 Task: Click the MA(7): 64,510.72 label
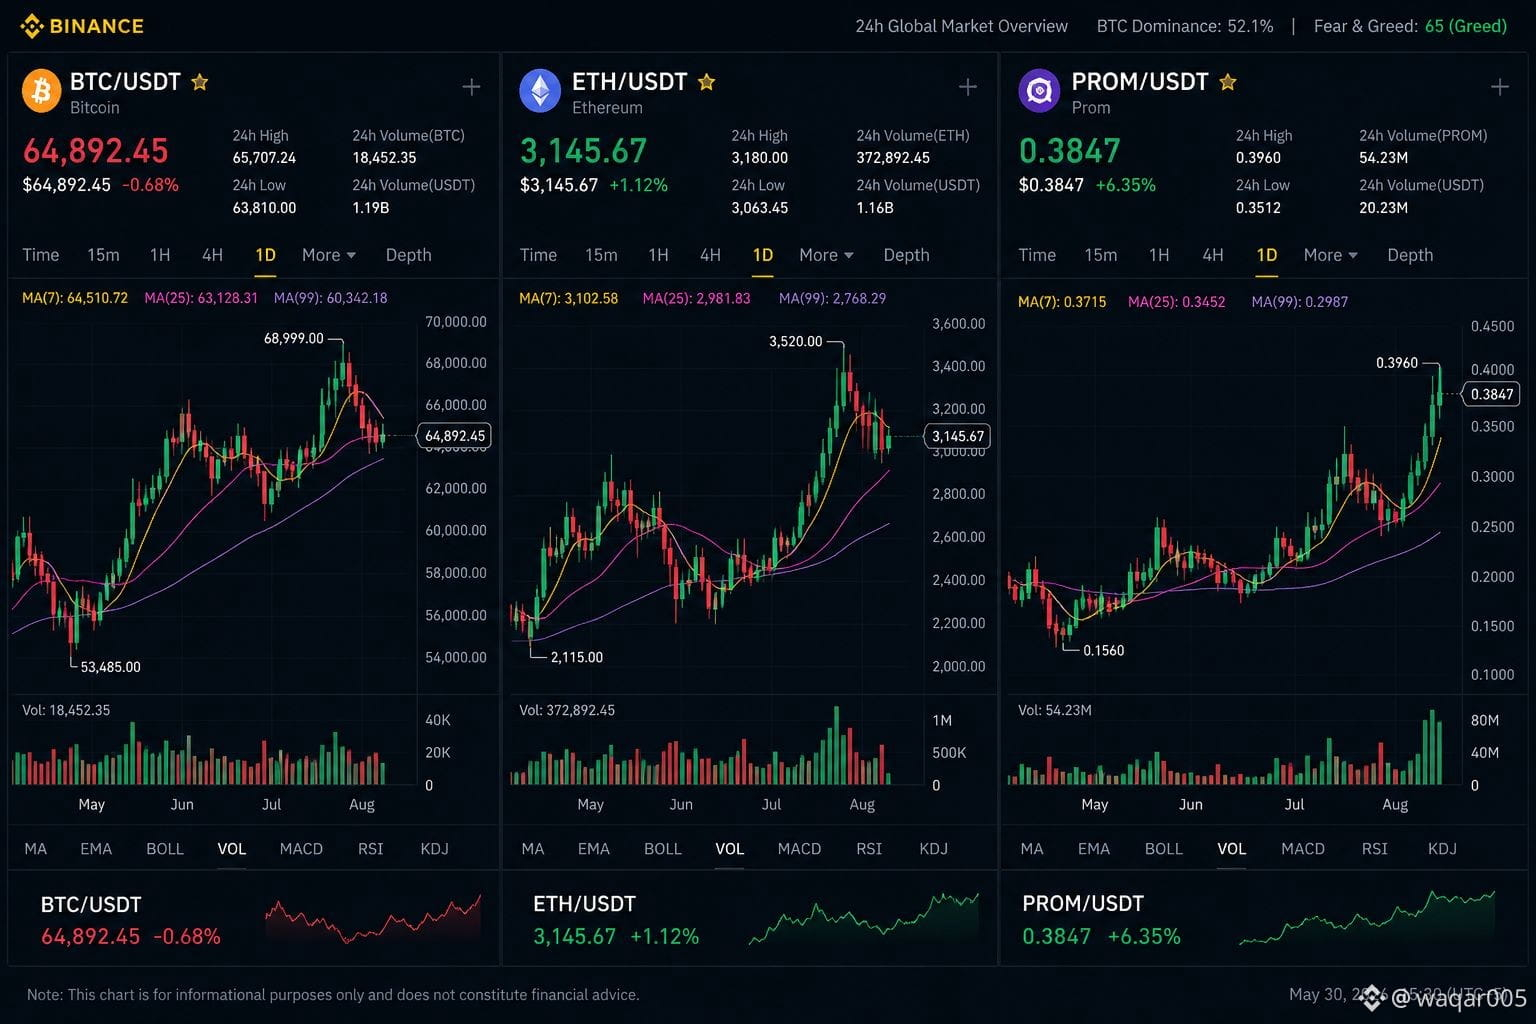pyautogui.click(x=75, y=298)
